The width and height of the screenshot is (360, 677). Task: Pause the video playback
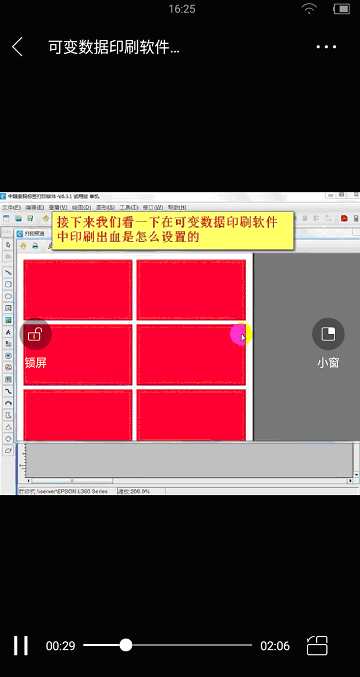[x=21, y=645]
